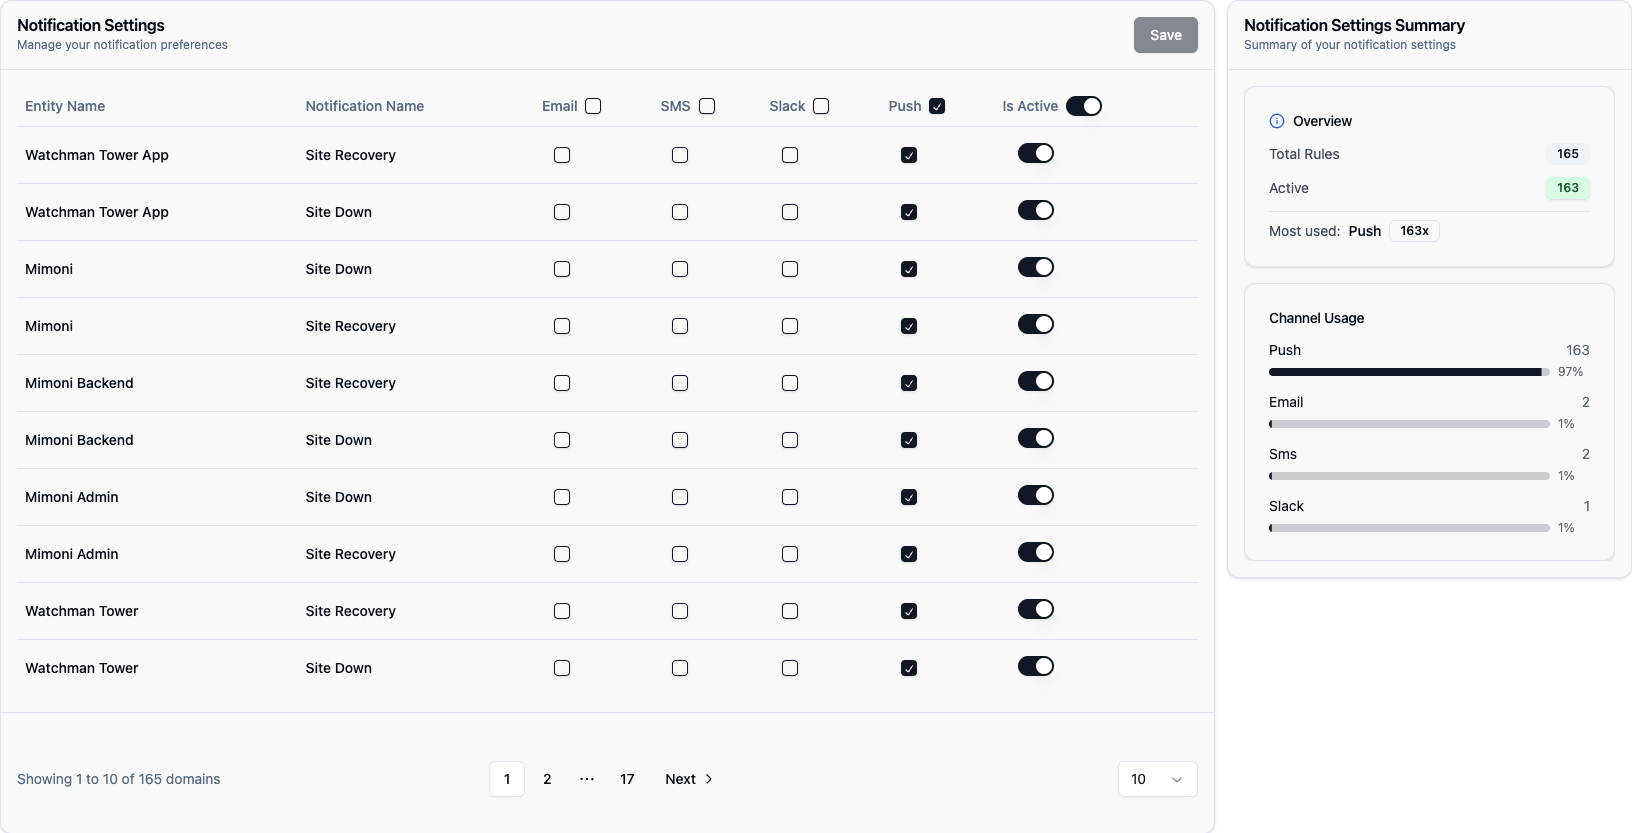This screenshot has height=833, width=1632.
Task: Check the Email header checkbox
Action: 593,106
